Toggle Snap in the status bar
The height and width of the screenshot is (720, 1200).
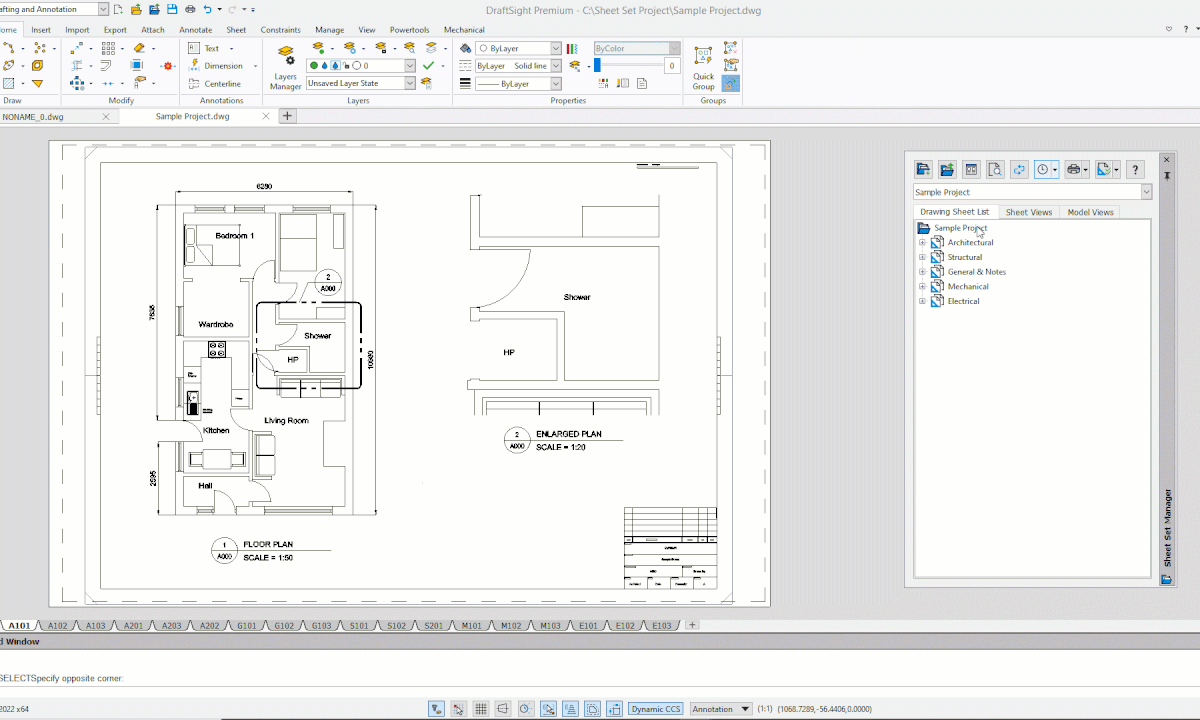pyautogui.click(x=459, y=709)
